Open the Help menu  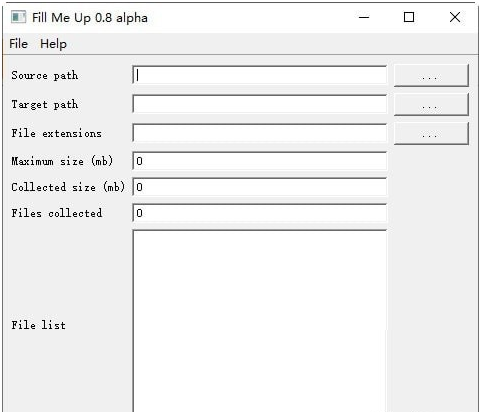point(53,44)
